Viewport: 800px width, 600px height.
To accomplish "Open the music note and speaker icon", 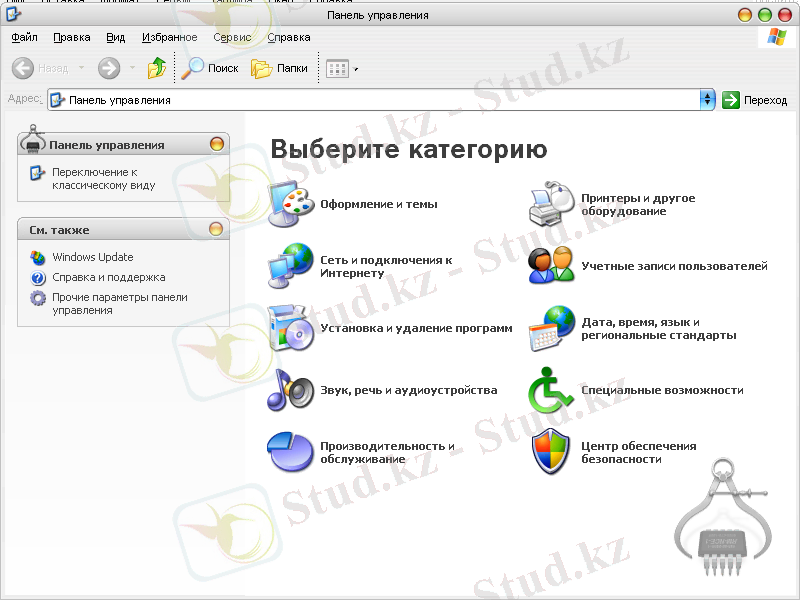I will tap(290, 390).
